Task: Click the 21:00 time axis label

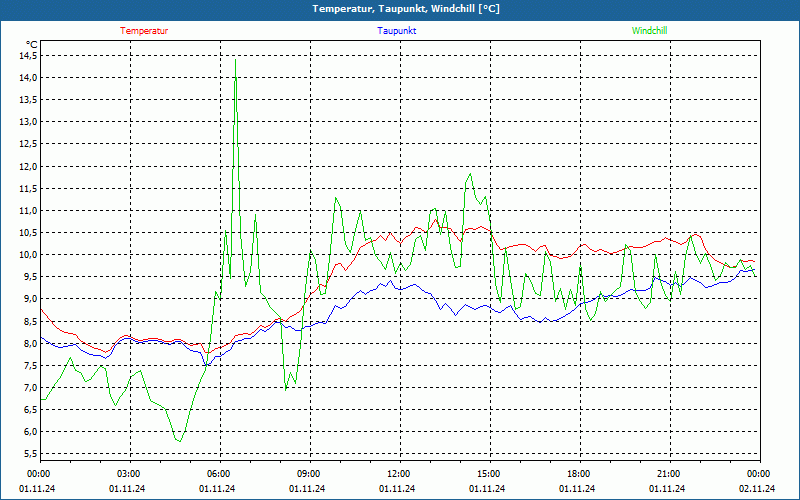Action: tap(668, 474)
